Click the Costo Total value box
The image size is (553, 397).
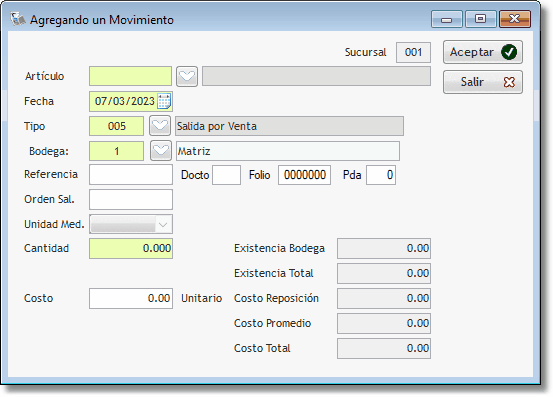(x=384, y=348)
